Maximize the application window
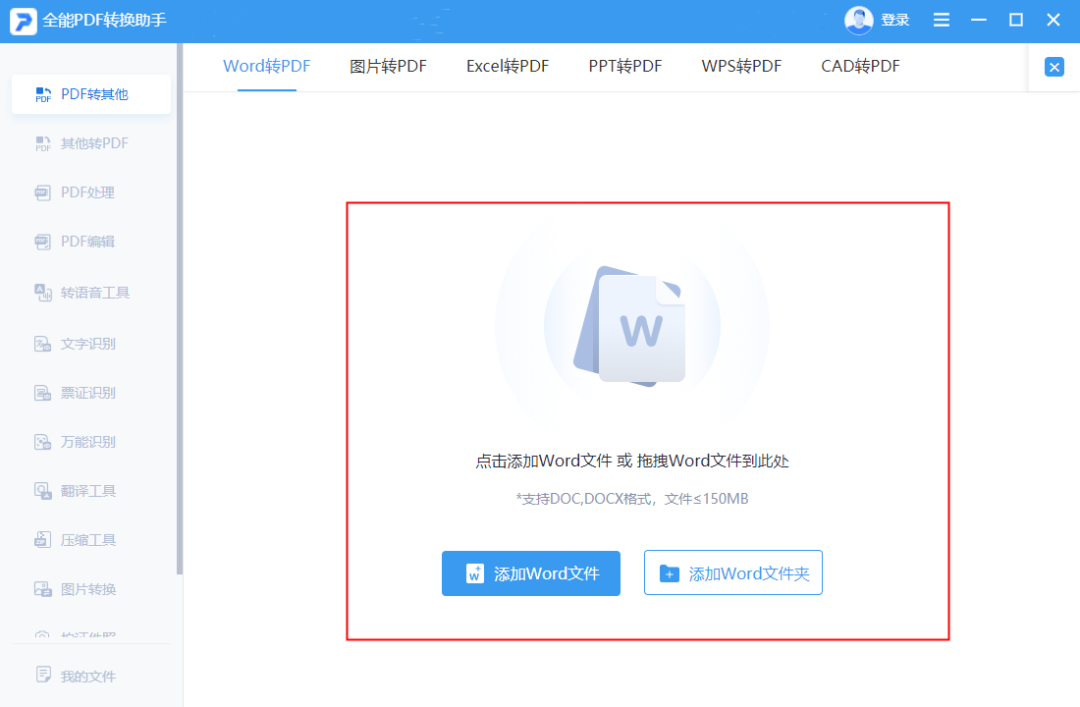The image size is (1080, 707). pos(1016,20)
